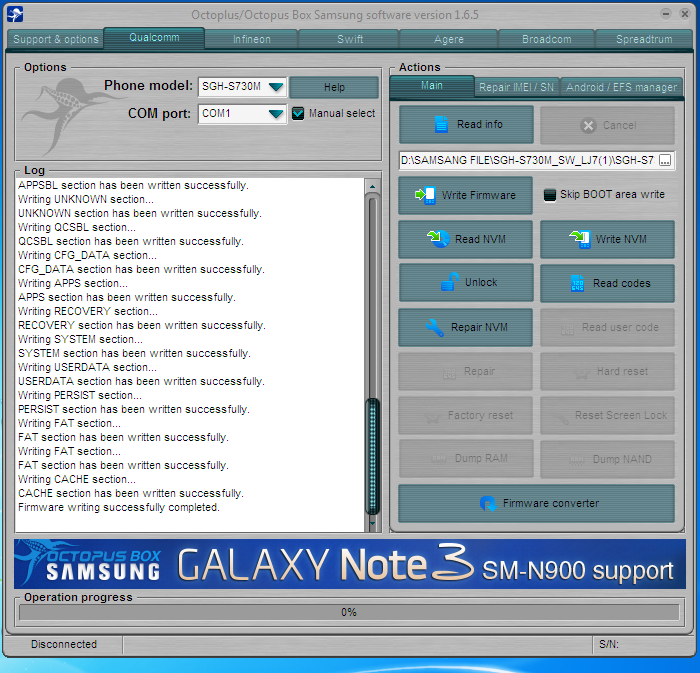700x673 pixels.
Task: Click the Galaxy Note 3 support banner
Action: [x=350, y=564]
